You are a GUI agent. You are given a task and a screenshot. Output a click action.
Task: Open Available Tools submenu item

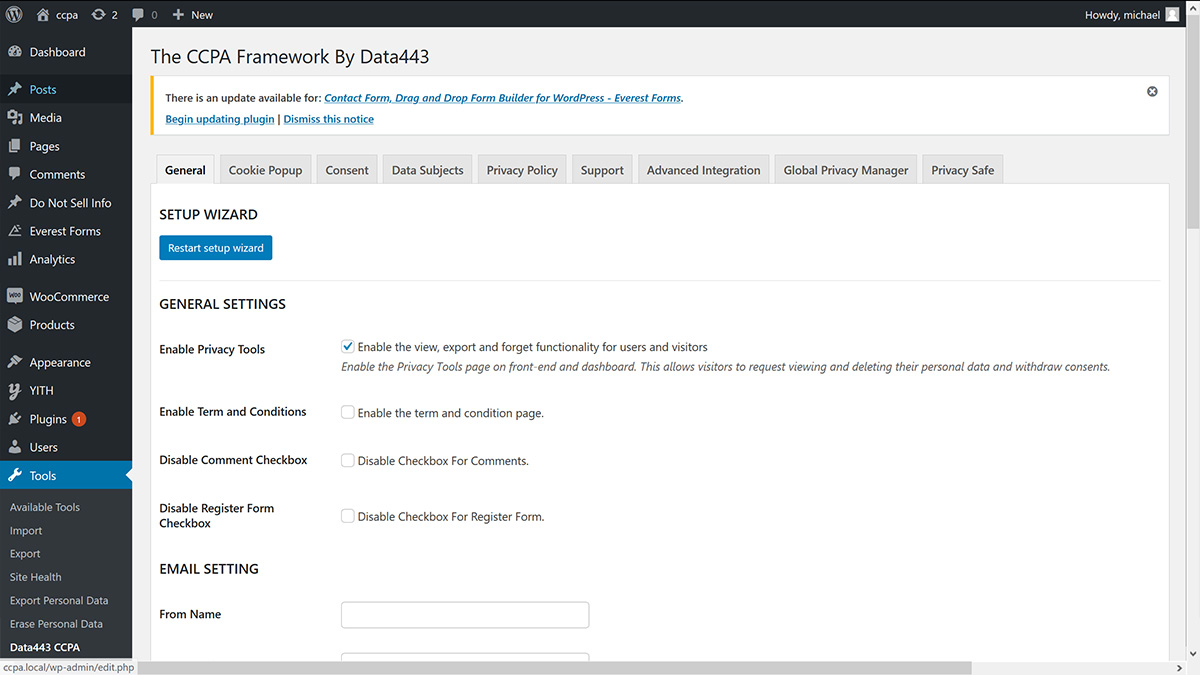click(45, 507)
